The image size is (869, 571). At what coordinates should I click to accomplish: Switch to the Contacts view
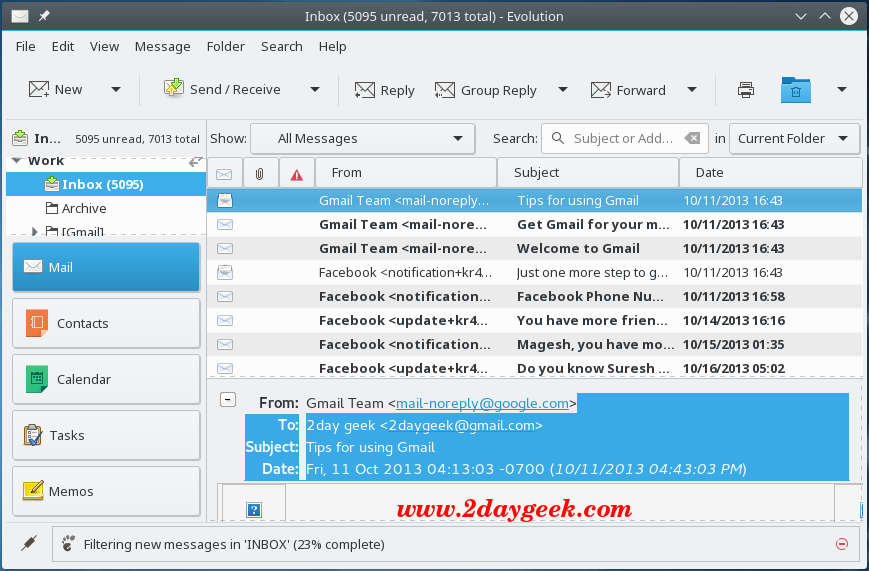106,323
